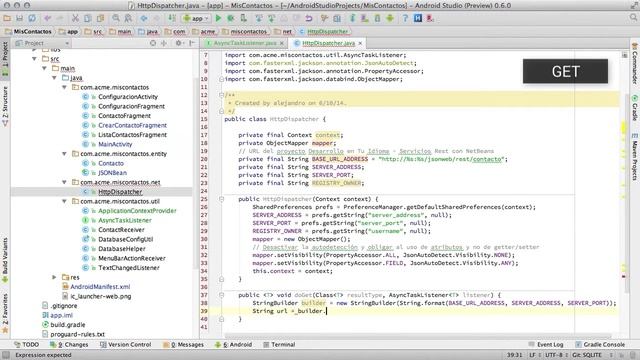Click MisContactos breadcrumb
The image size is (640, 360).
[x=28, y=31]
